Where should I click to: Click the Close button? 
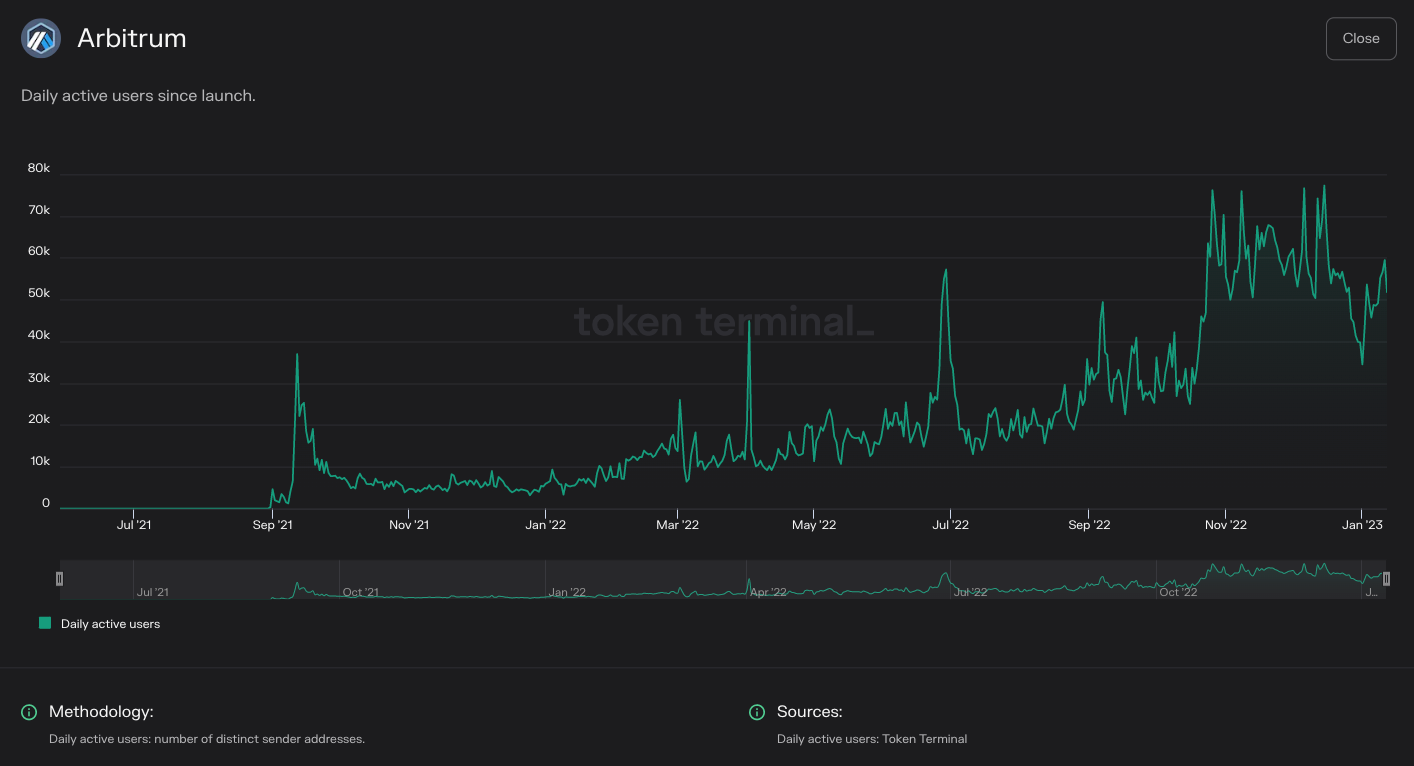click(1360, 38)
